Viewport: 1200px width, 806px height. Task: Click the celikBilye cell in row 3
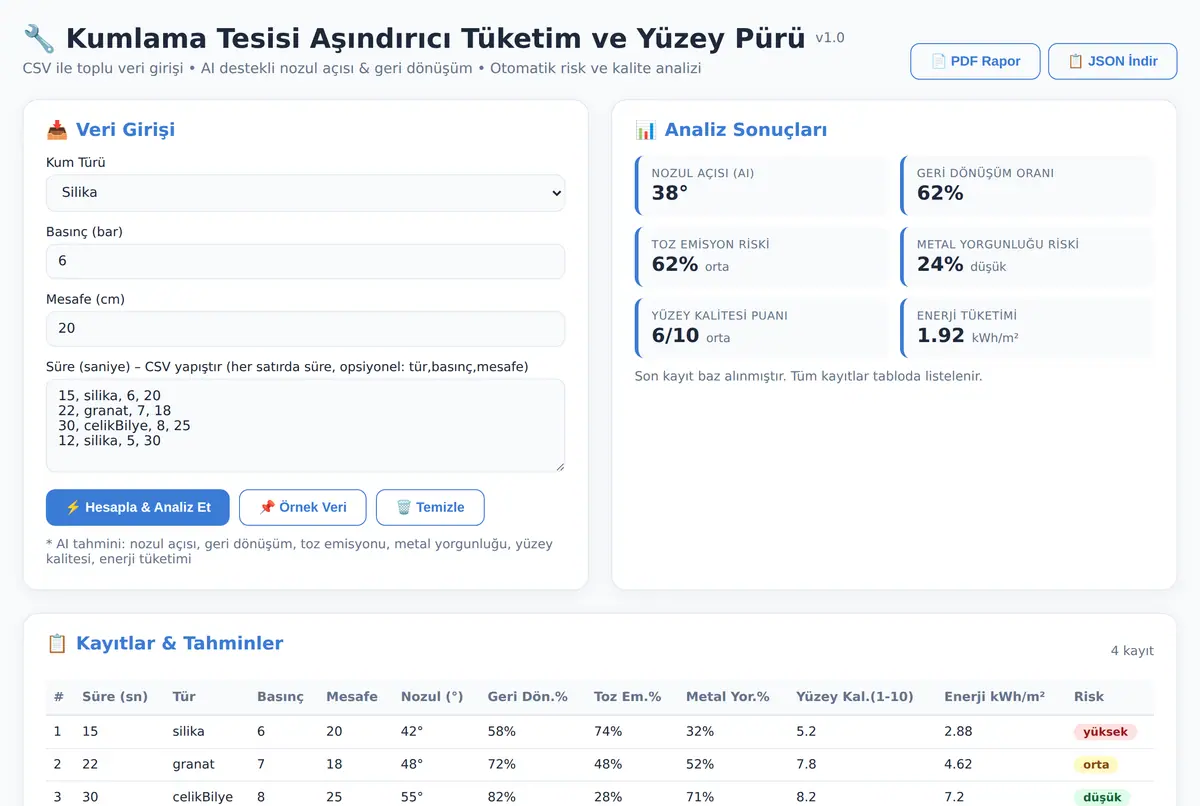pyautogui.click(x=203, y=797)
